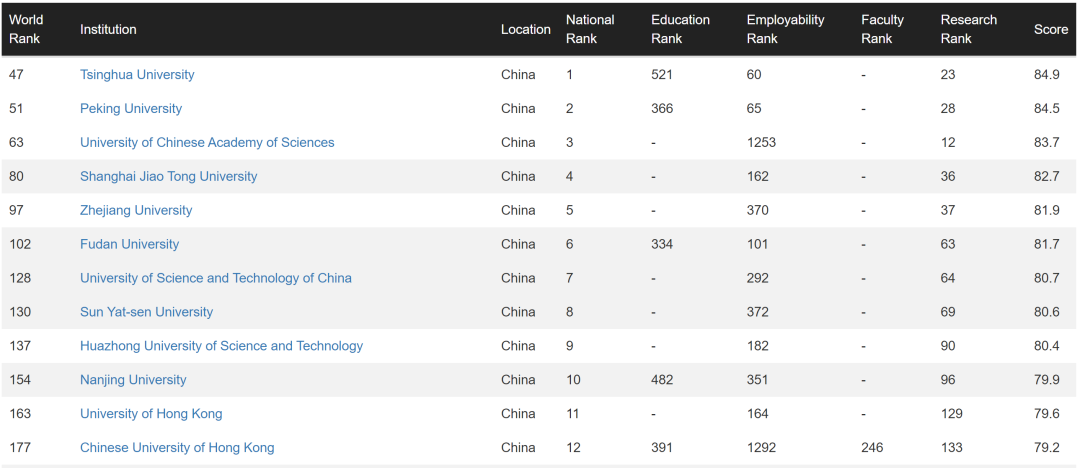Click University of Chinese Academy of Sciences
This screenshot has width=1080, height=468.
[207, 143]
